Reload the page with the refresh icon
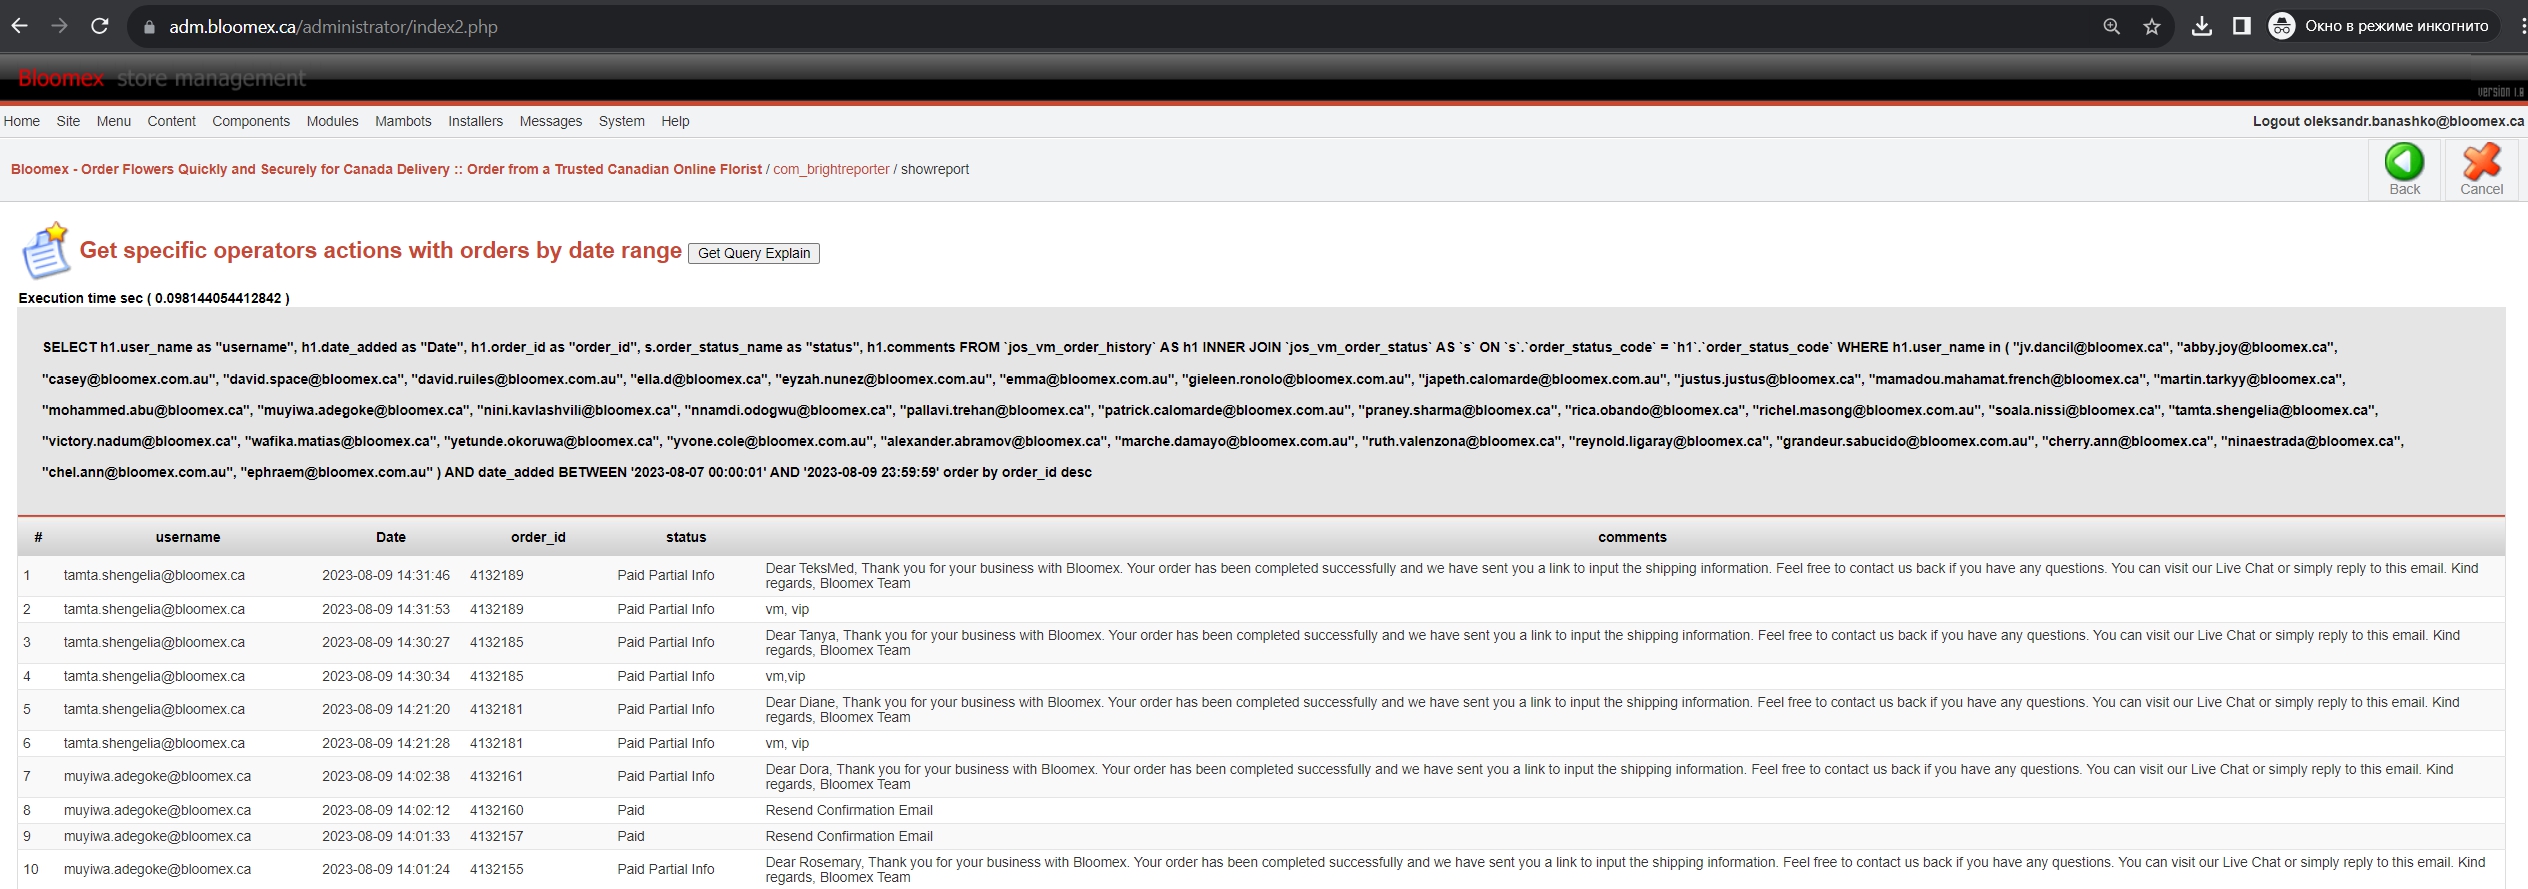The image size is (2528, 889). 100,26
